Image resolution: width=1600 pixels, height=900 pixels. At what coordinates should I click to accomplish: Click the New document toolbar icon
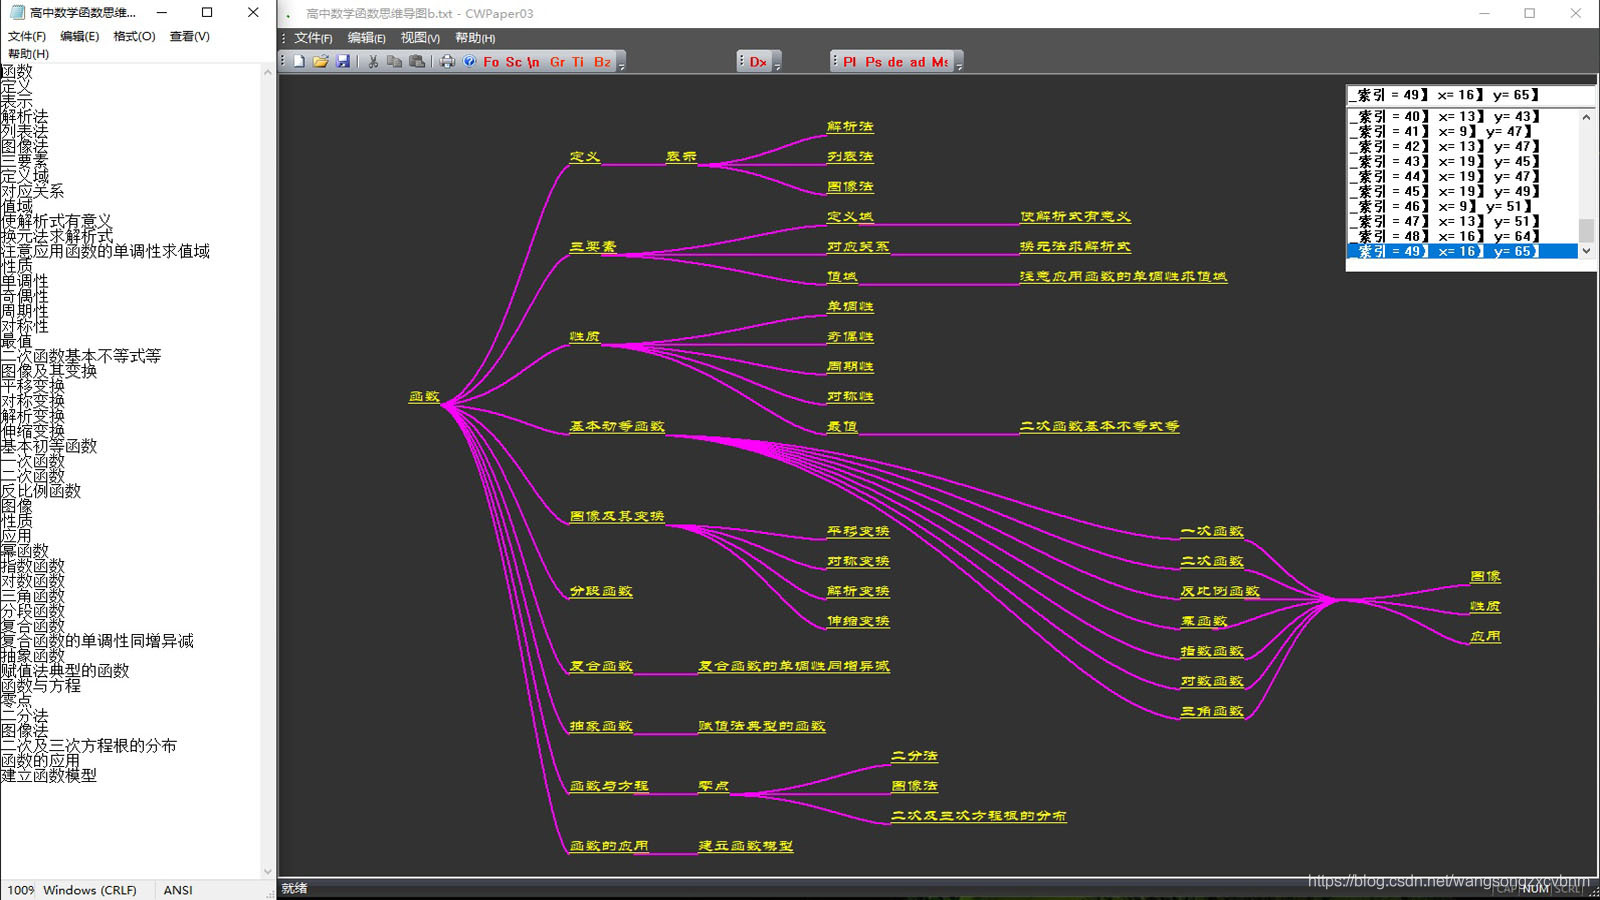point(299,62)
